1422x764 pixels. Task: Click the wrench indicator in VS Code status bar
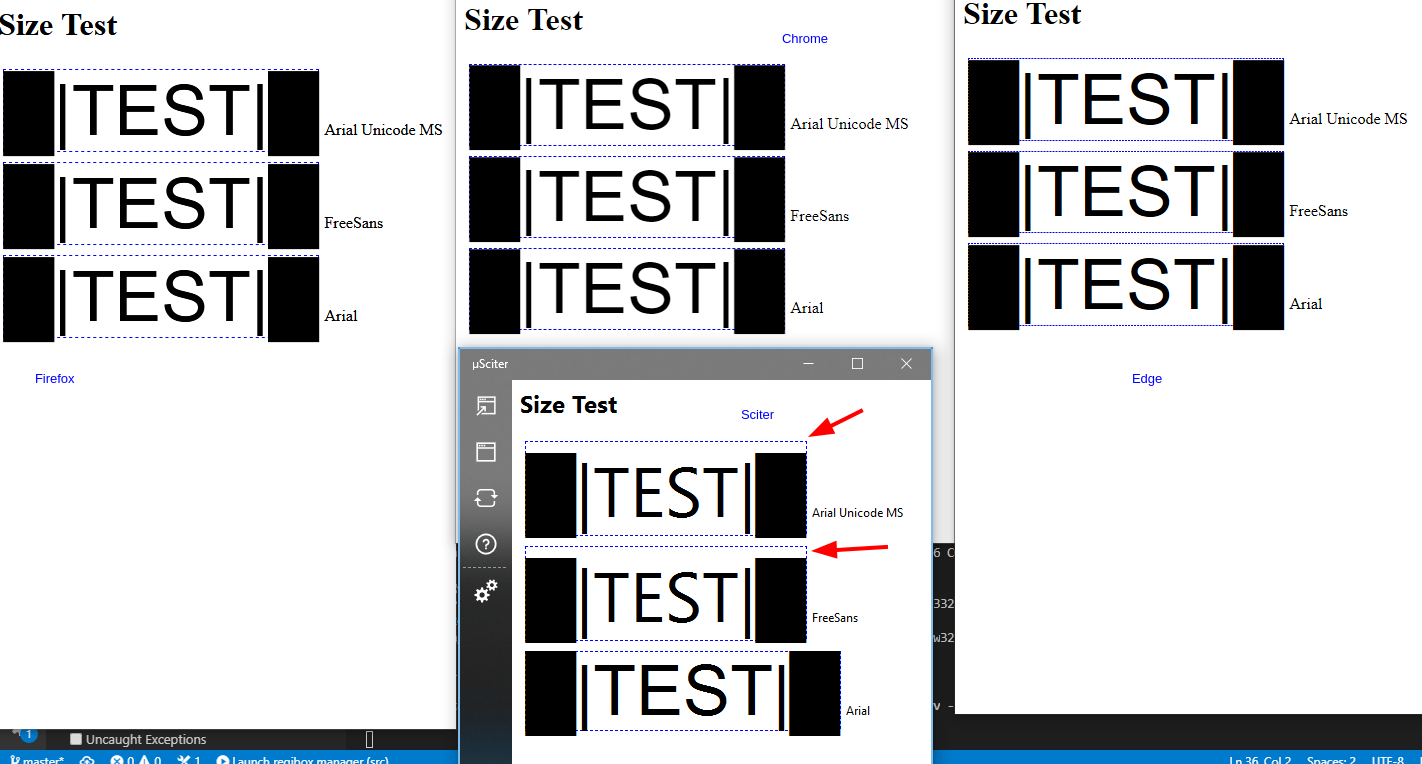(x=187, y=759)
